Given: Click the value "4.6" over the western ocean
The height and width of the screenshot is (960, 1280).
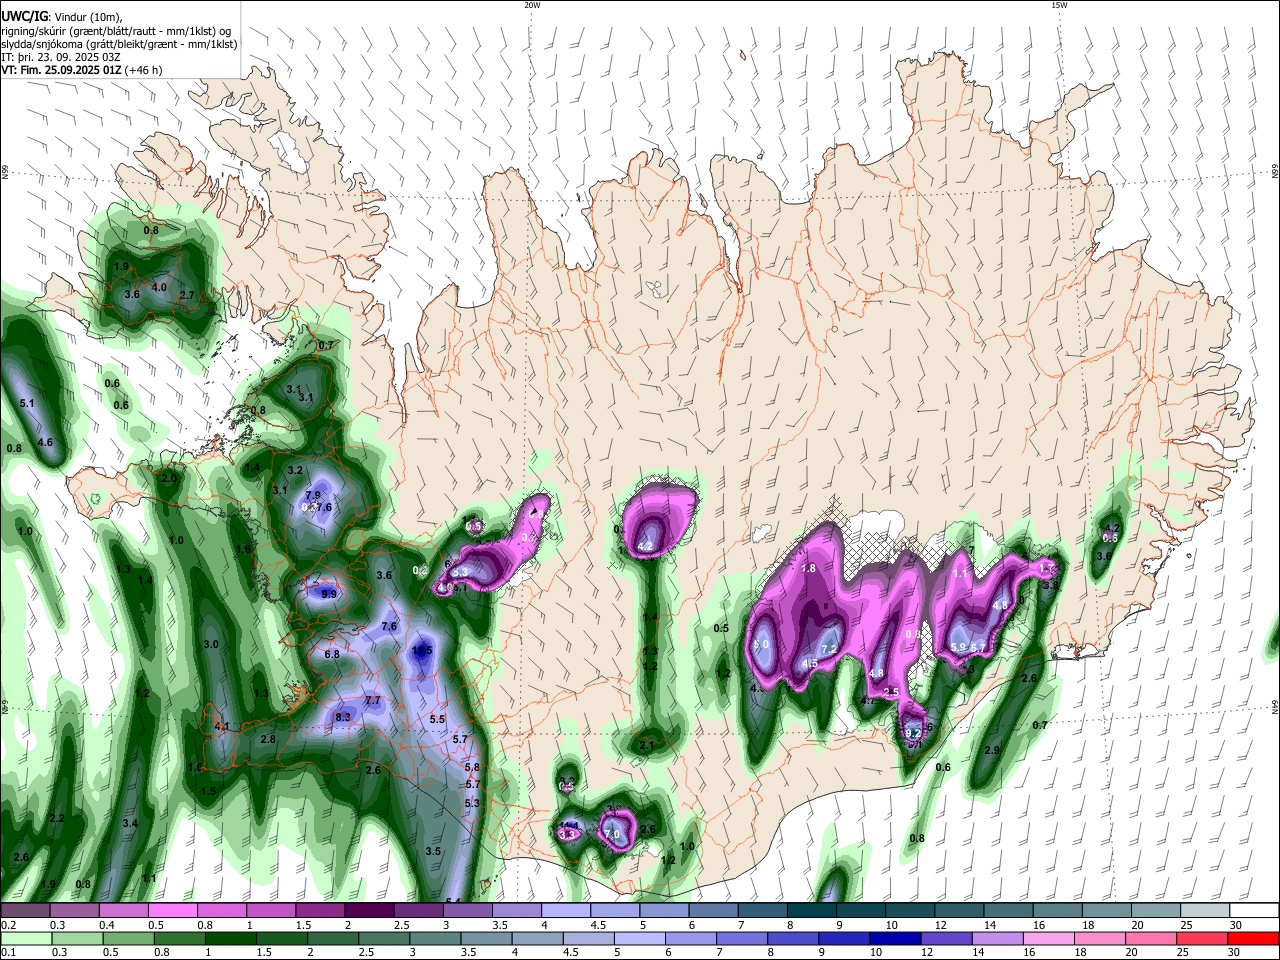Looking at the screenshot, I should (45, 442).
